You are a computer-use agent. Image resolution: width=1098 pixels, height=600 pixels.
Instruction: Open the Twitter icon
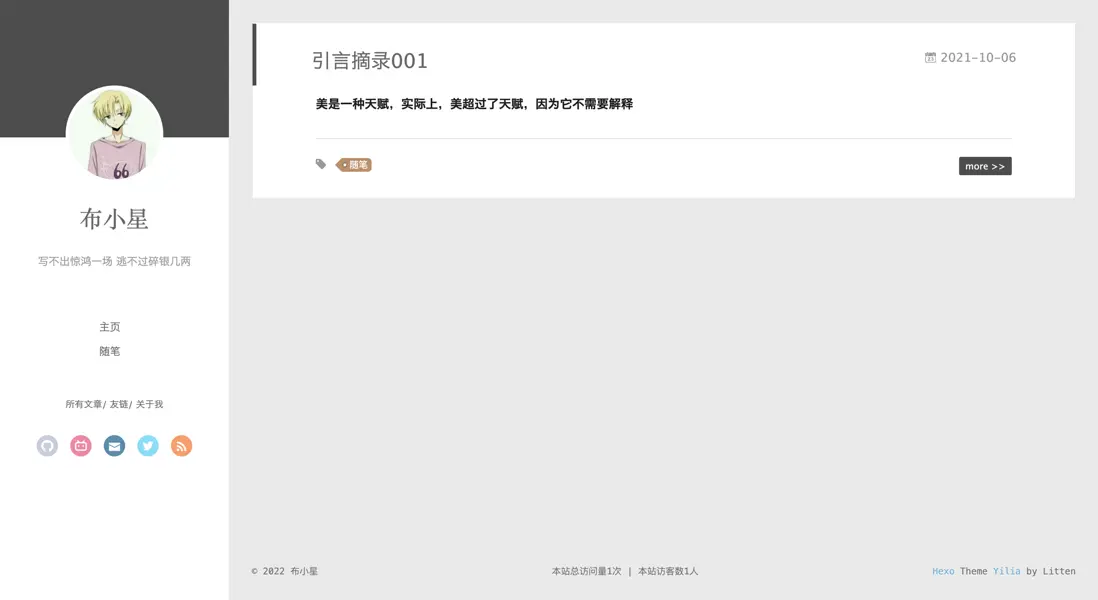(x=147, y=445)
